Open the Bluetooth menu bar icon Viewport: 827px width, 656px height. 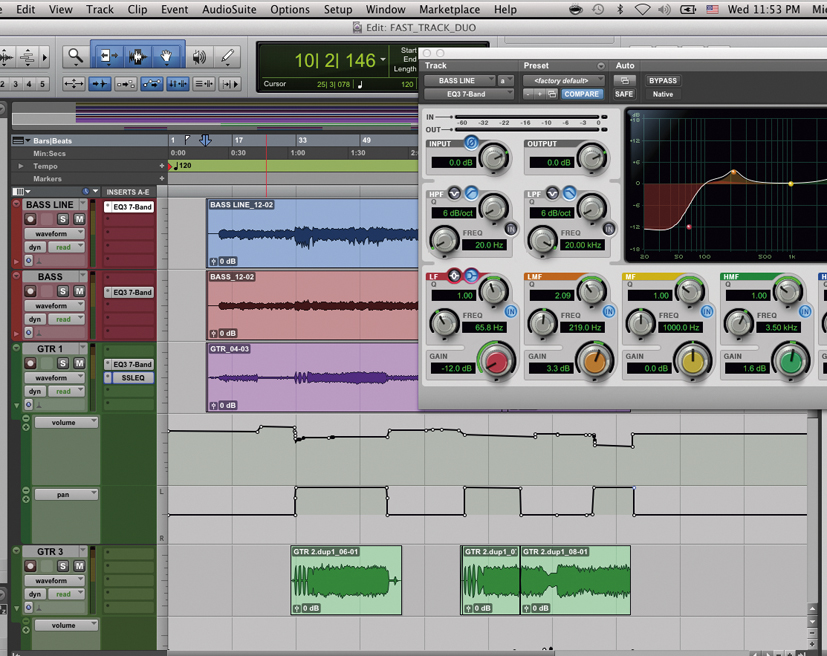(620, 9)
